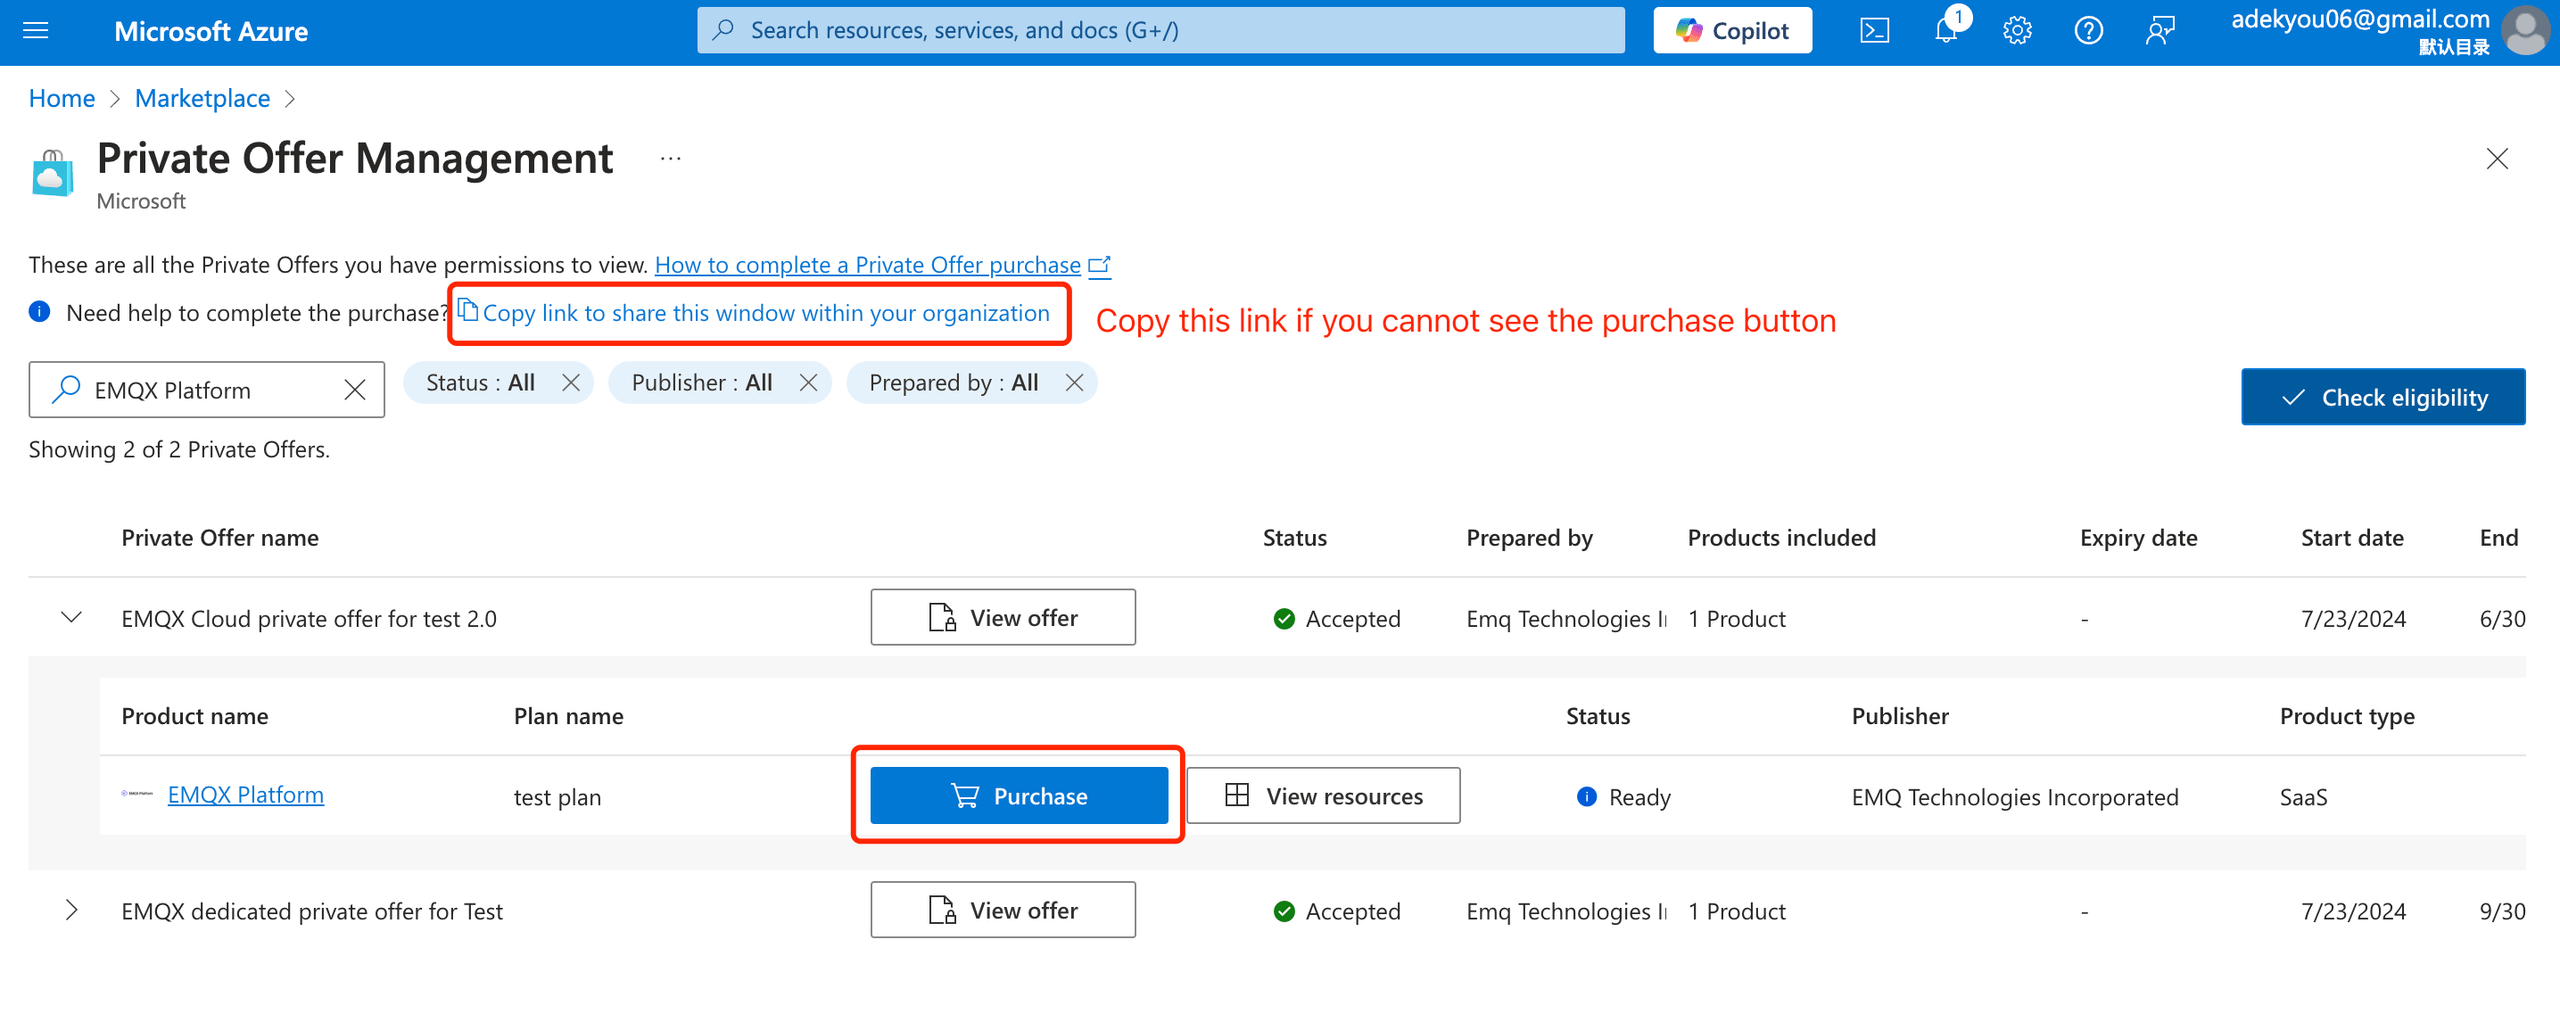The height and width of the screenshot is (1029, 2560).
Task: Open the help question mark menu
Action: tap(2089, 30)
